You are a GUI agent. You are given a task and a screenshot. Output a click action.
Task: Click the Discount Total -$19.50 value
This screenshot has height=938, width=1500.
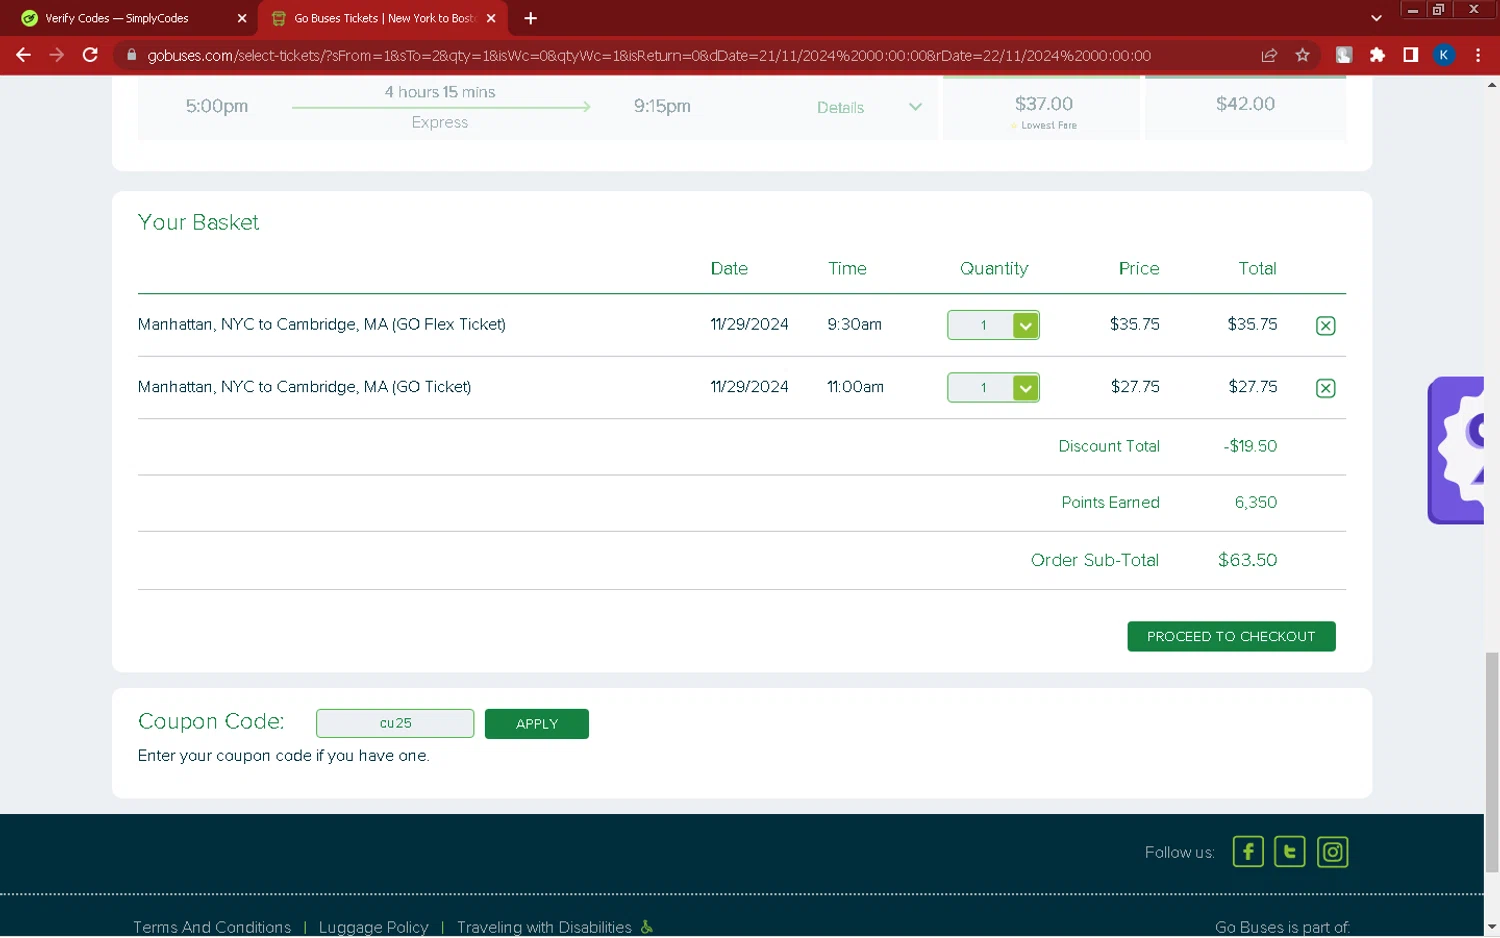1250,446
